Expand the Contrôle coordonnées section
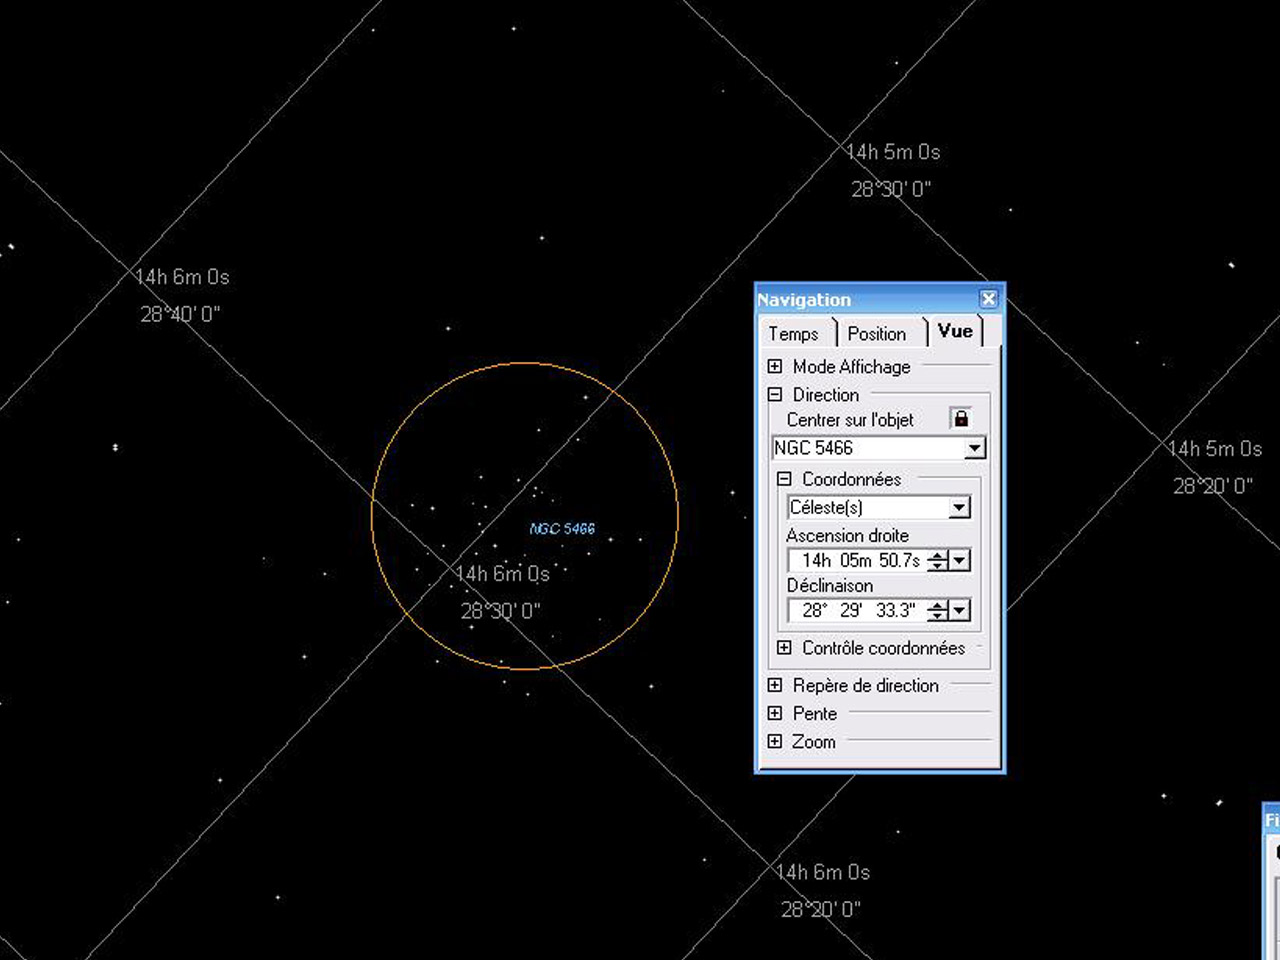The height and width of the screenshot is (960, 1280). tap(784, 648)
